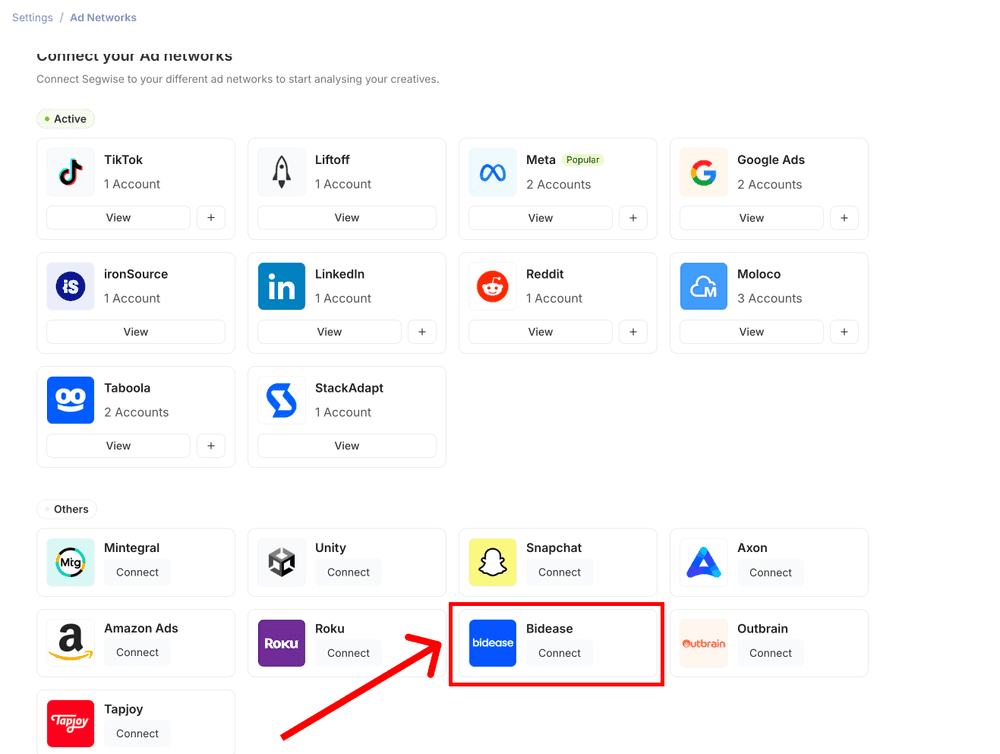Click the Tapjoy logo icon
This screenshot has width=1000, height=754.
click(71, 723)
